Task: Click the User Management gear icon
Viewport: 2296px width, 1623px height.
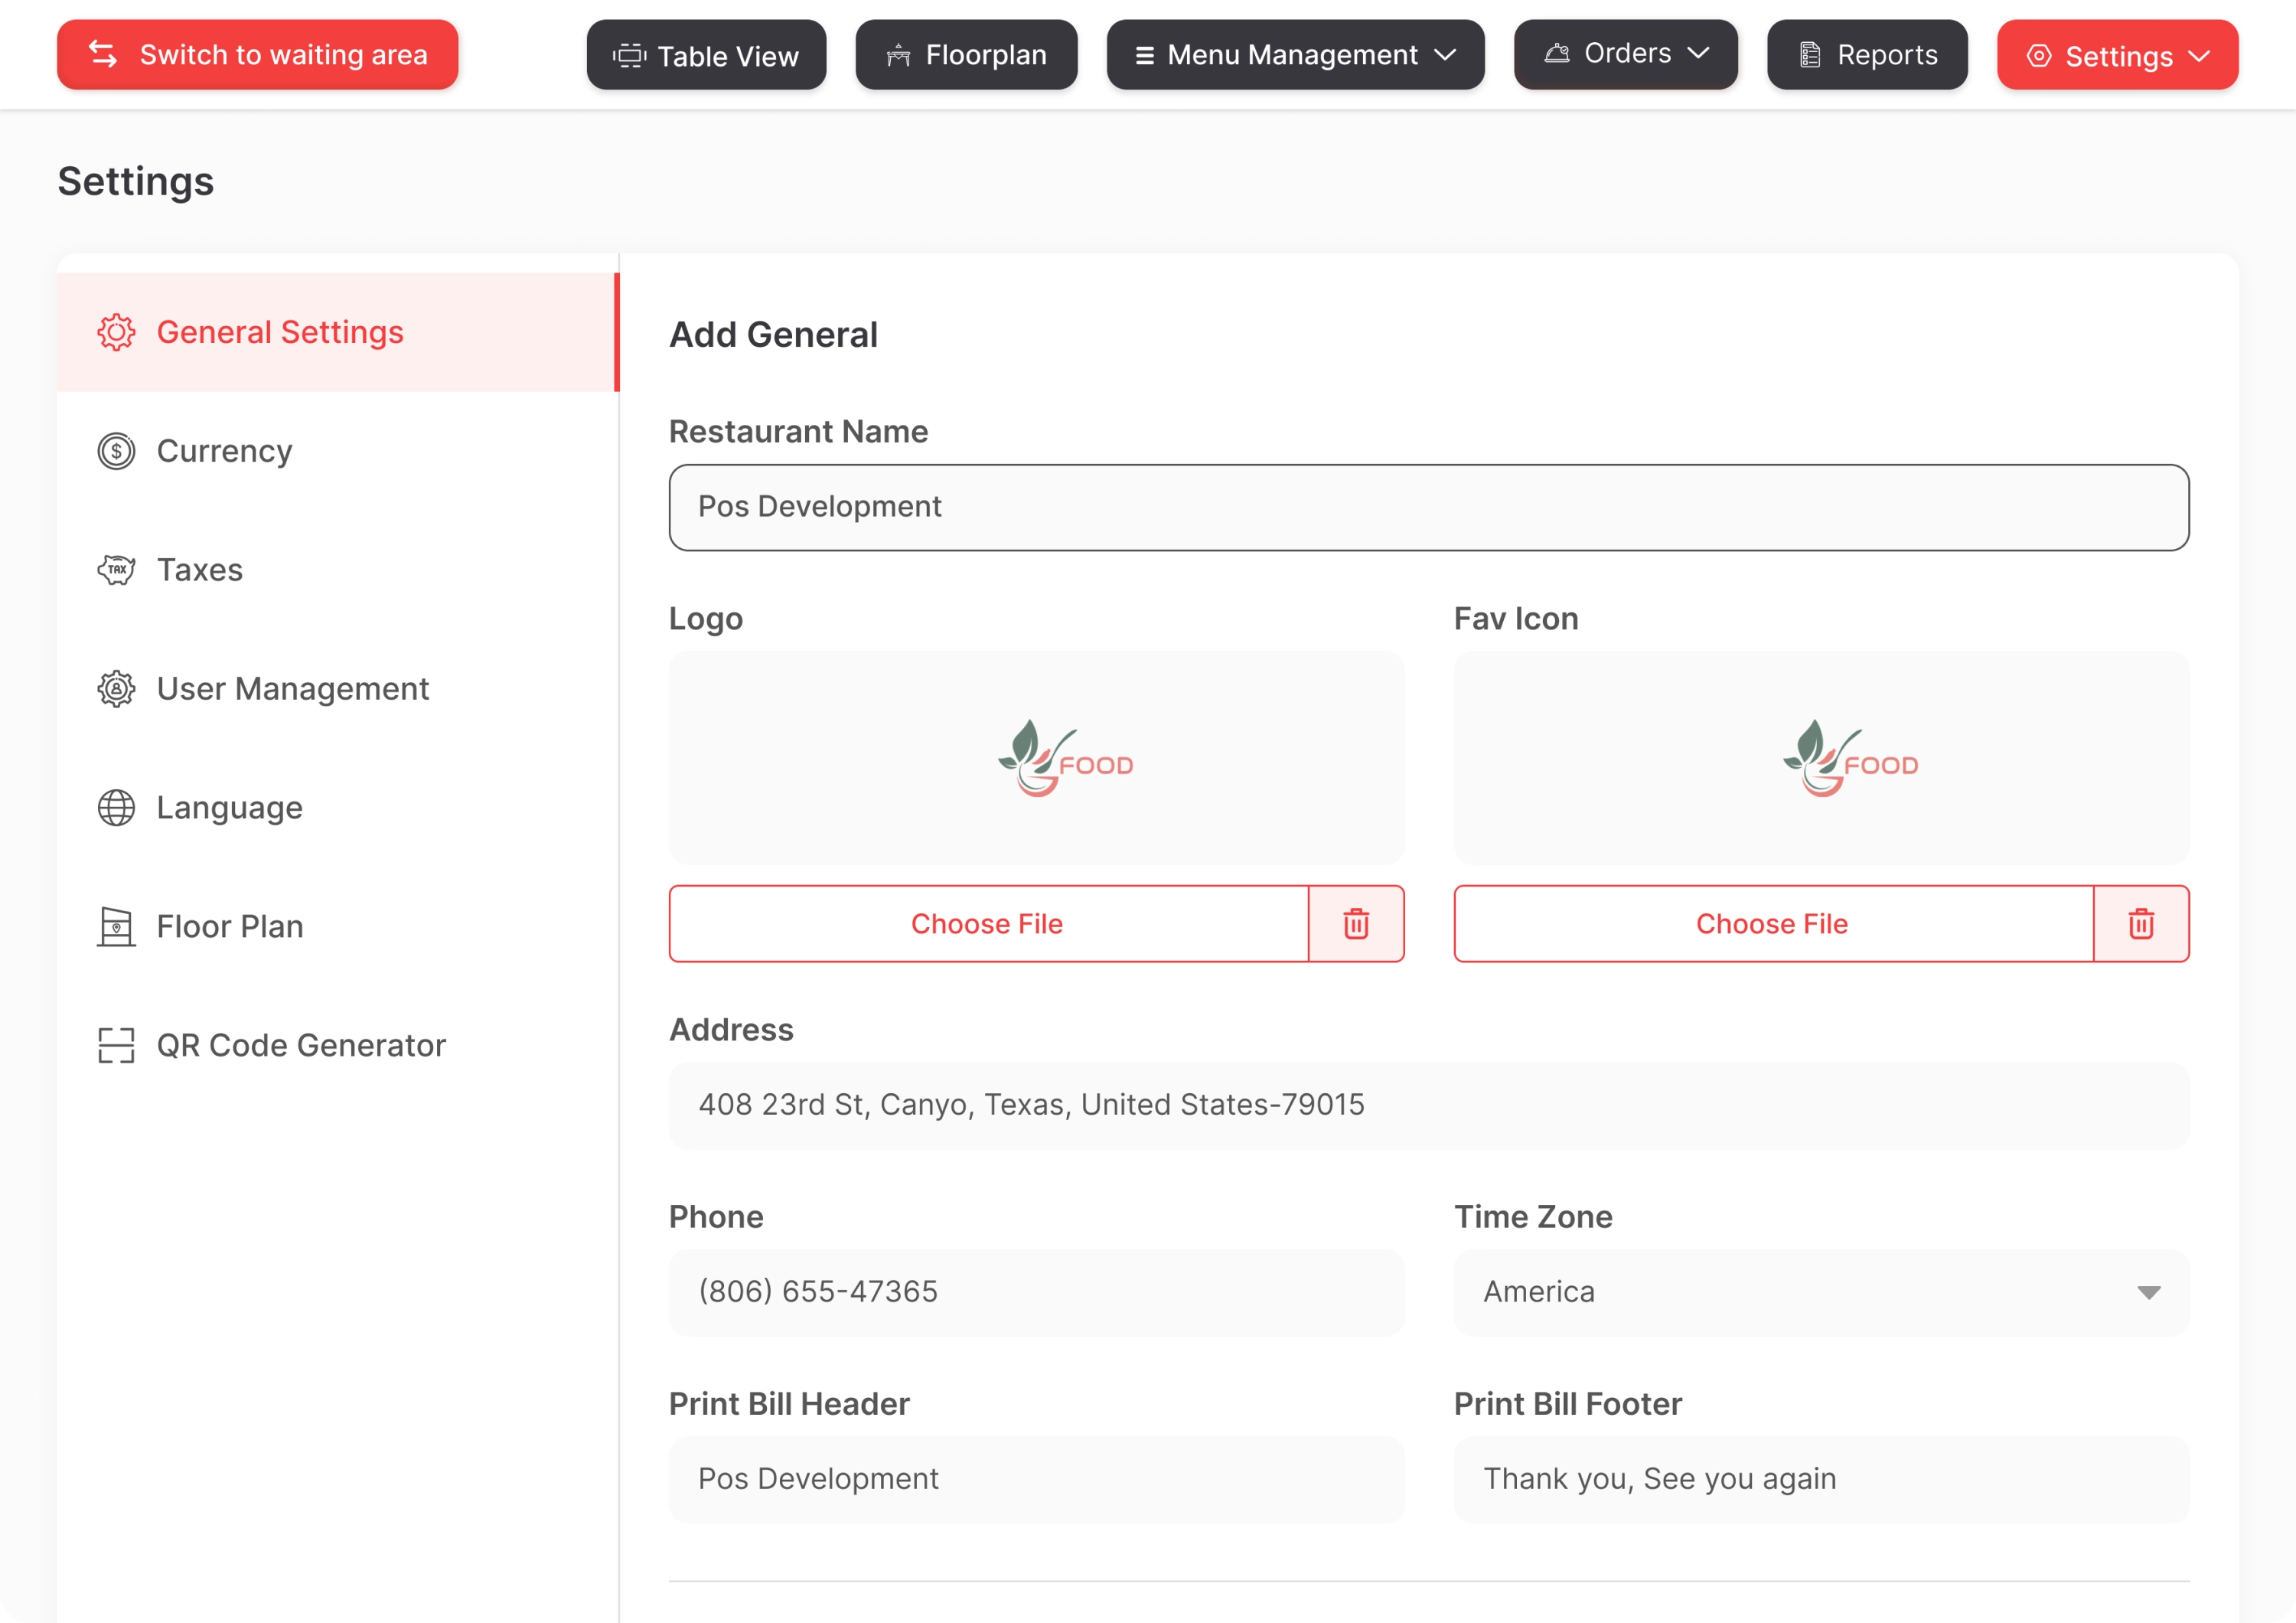Action: [x=115, y=688]
